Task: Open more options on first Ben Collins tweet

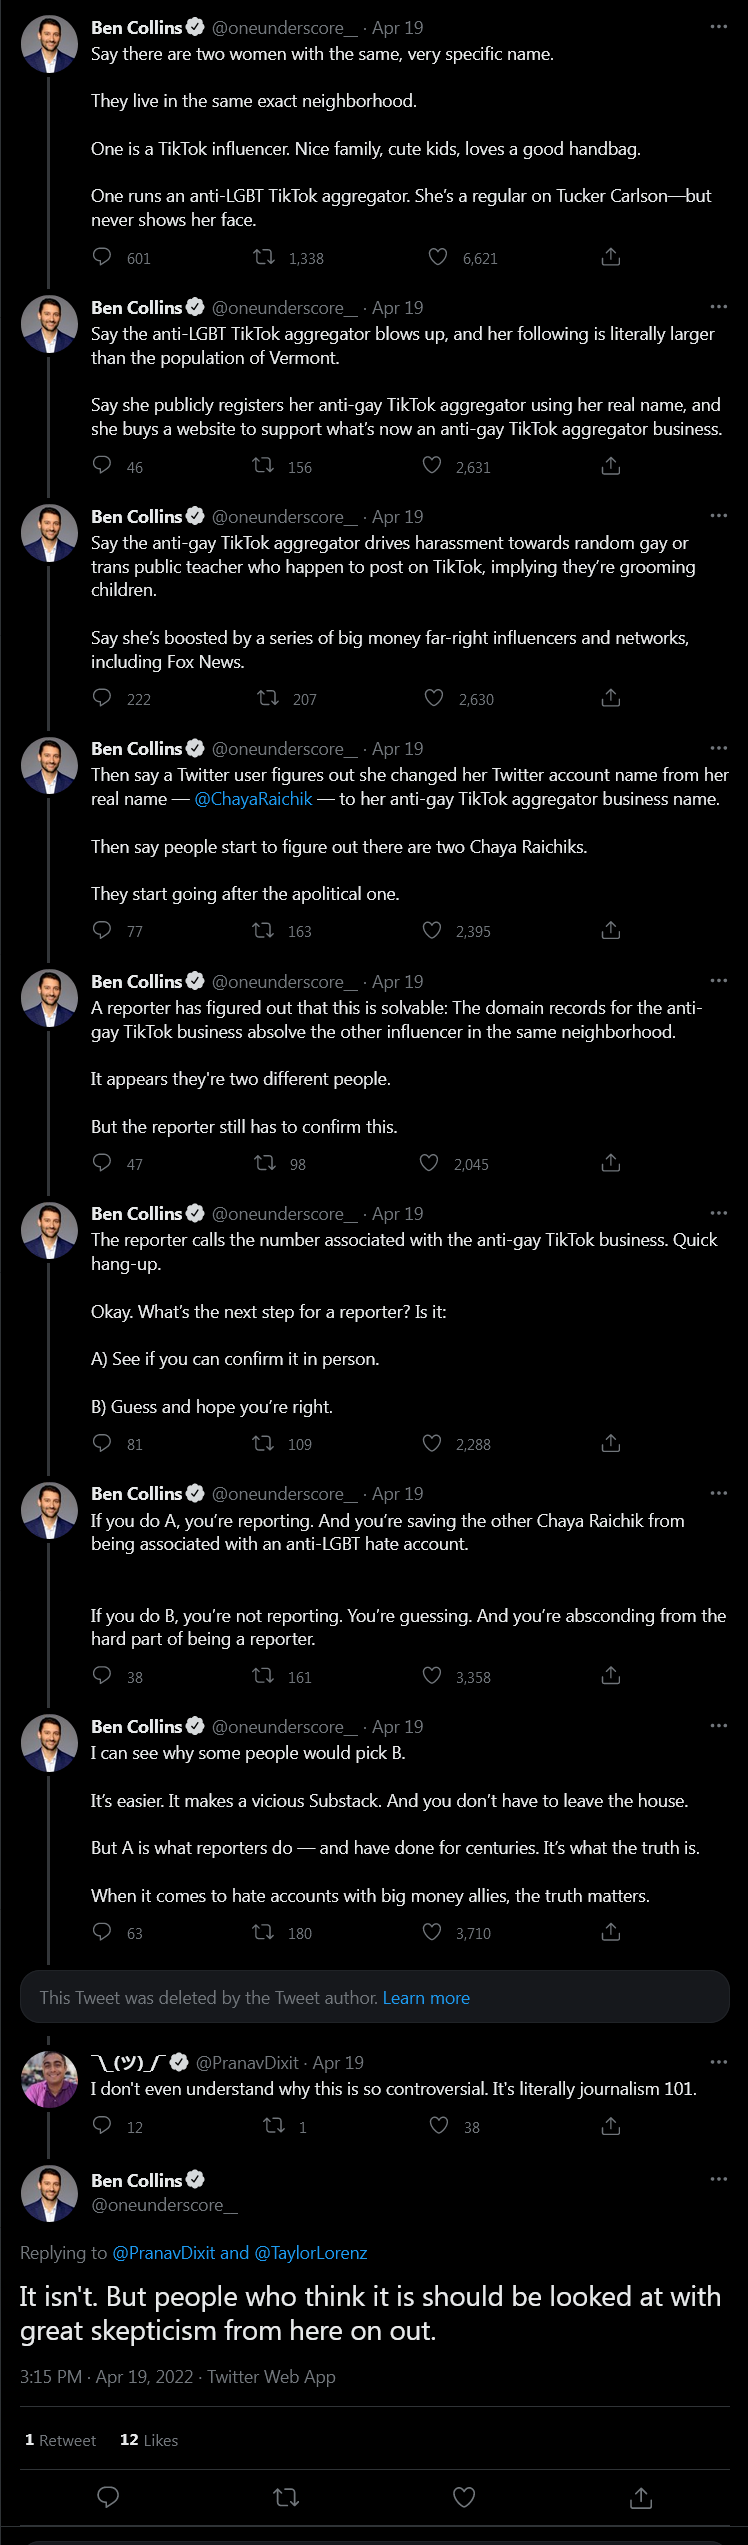Action: click(x=719, y=26)
